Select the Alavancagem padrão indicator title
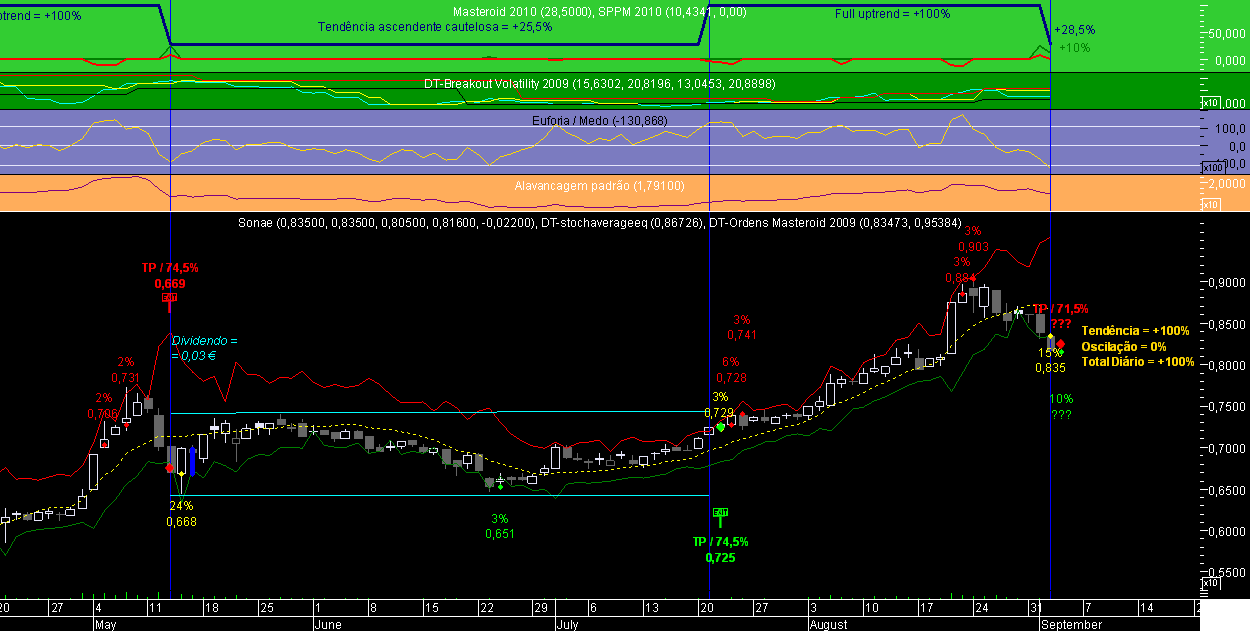Viewport: 1250px width, 631px height. (599, 186)
